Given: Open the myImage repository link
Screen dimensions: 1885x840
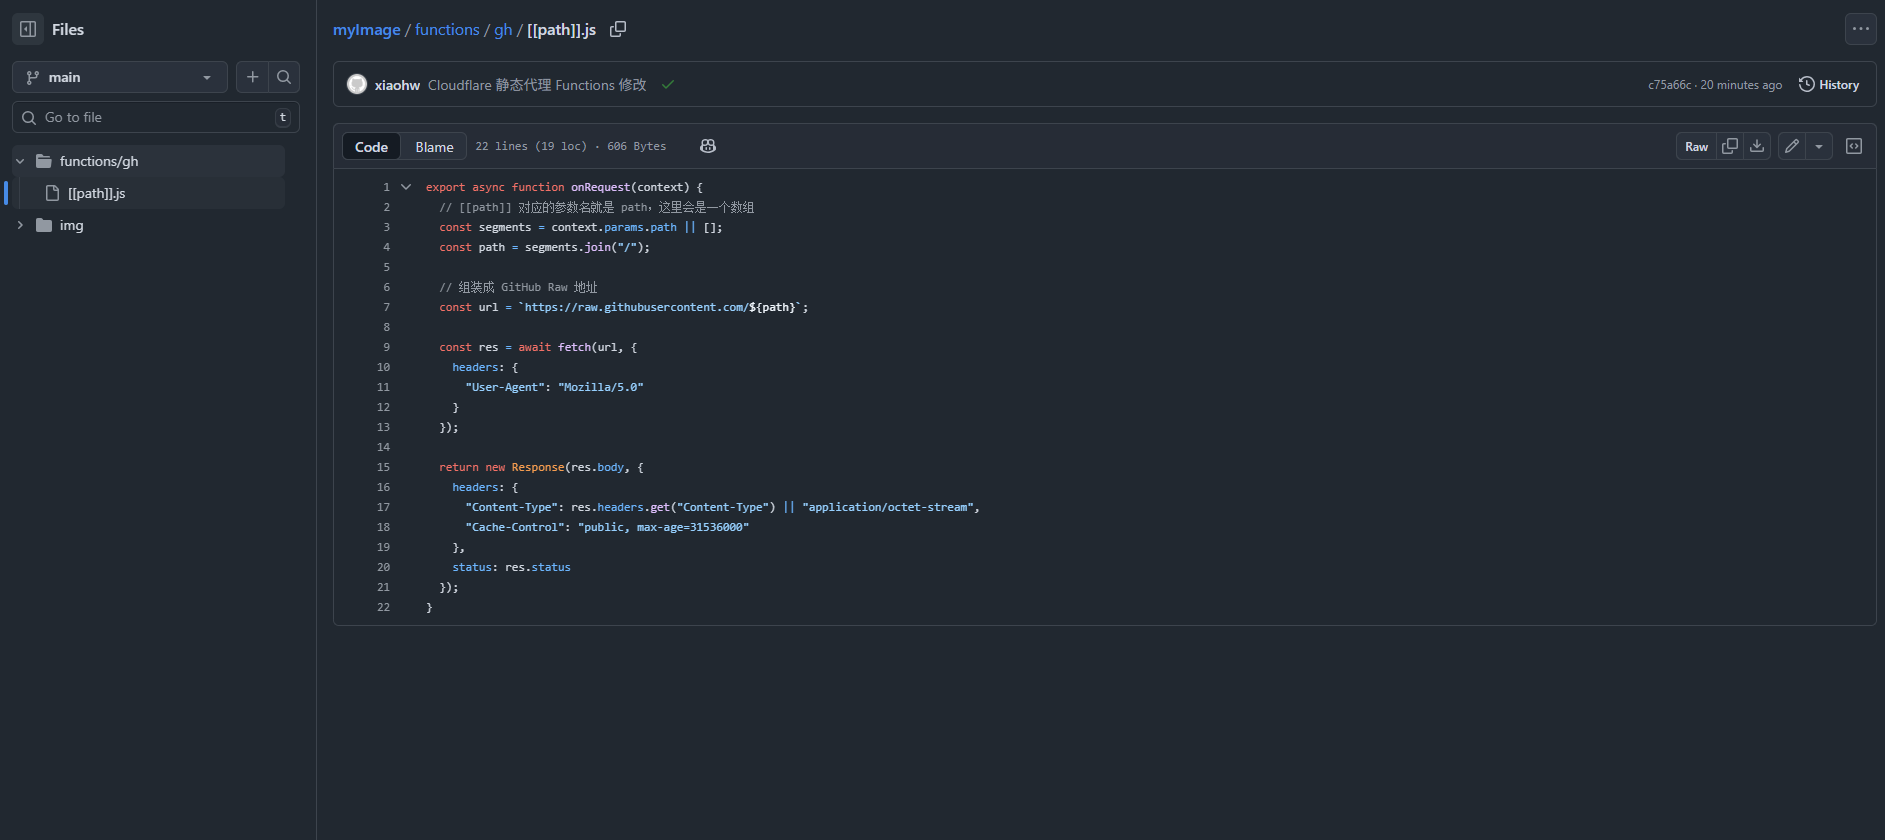Looking at the screenshot, I should pyautogui.click(x=366, y=30).
